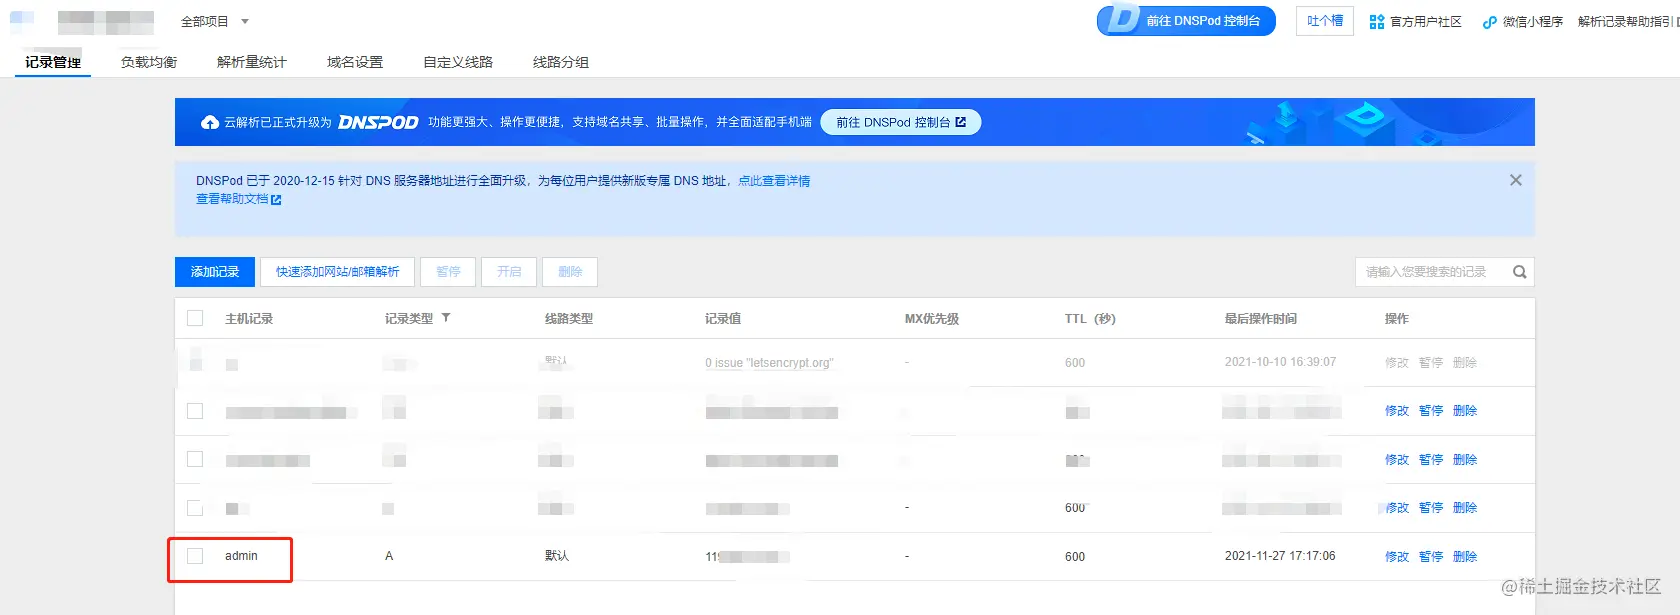Viewport: 1680px width, 615px height.
Task: Open the 官方用户社区 community icon
Action: [1377, 22]
